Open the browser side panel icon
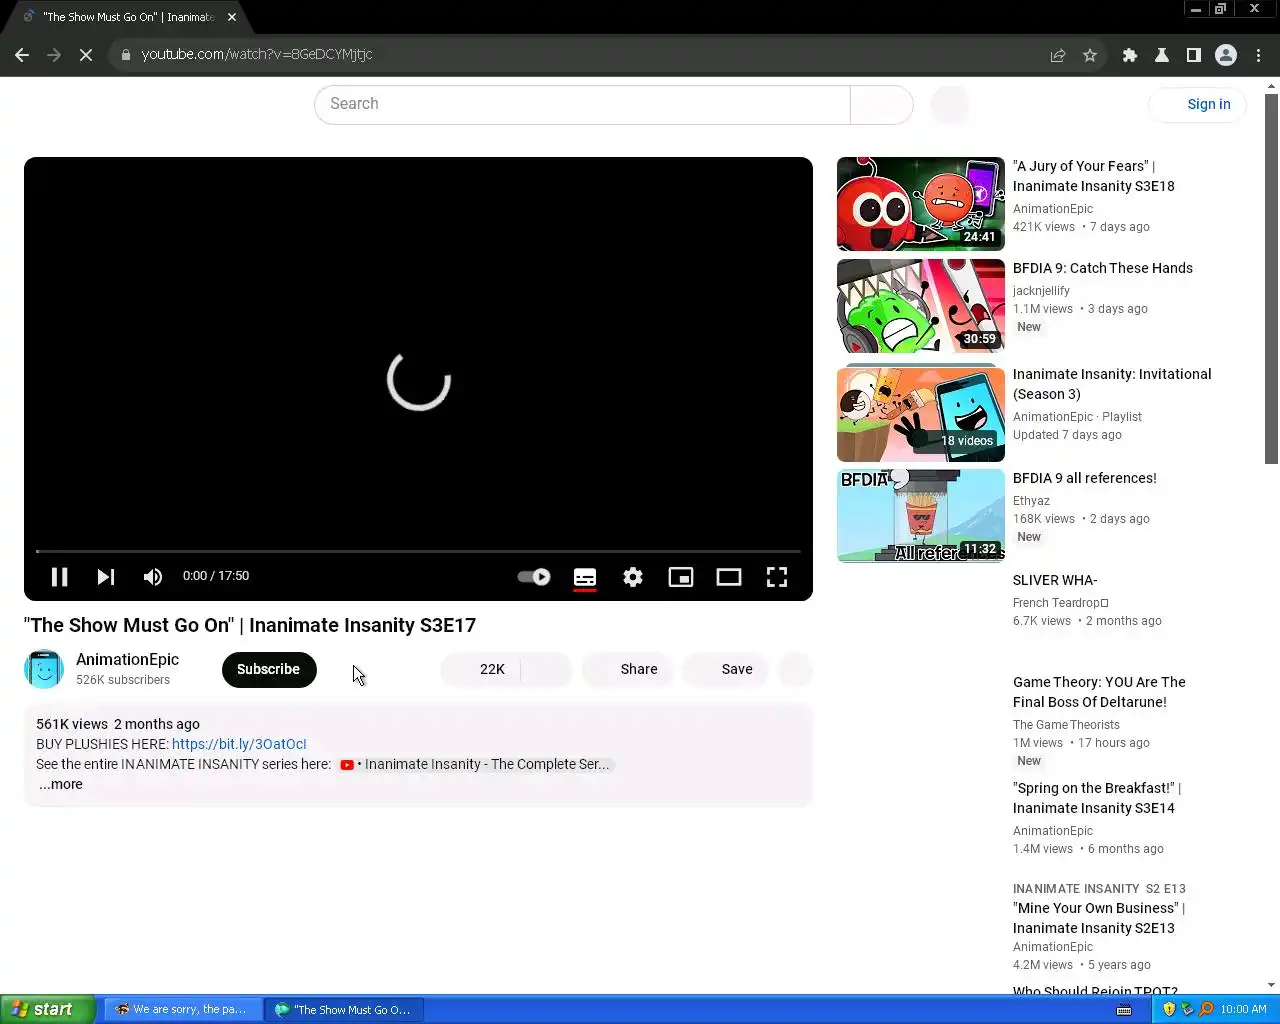Image resolution: width=1280 pixels, height=1024 pixels. tap(1194, 55)
